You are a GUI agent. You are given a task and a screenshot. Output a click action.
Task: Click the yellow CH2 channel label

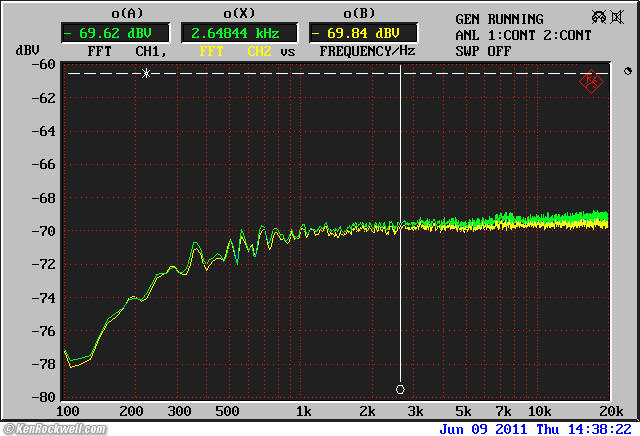tap(259, 51)
